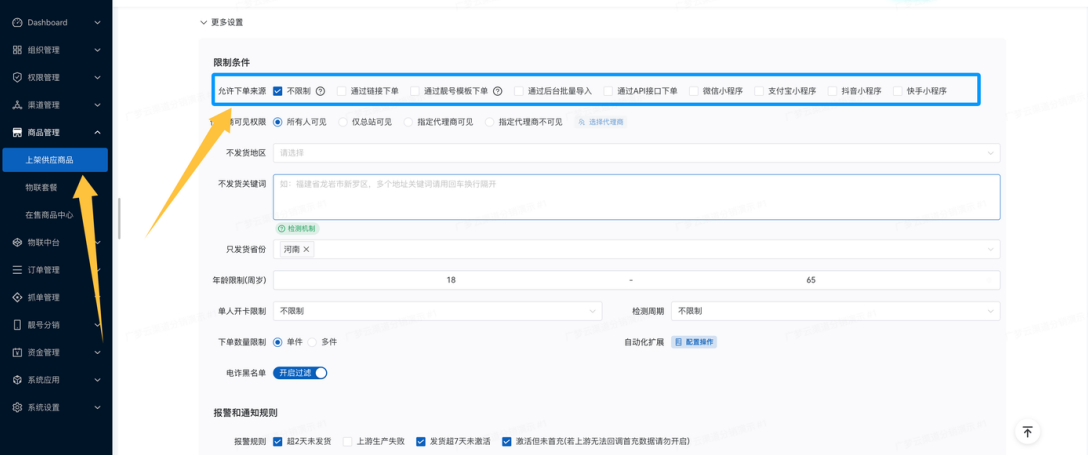The height and width of the screenshot is (455, 1088).
Task: Check the 通过后台批量导入 checkbox
Action: 519,91
